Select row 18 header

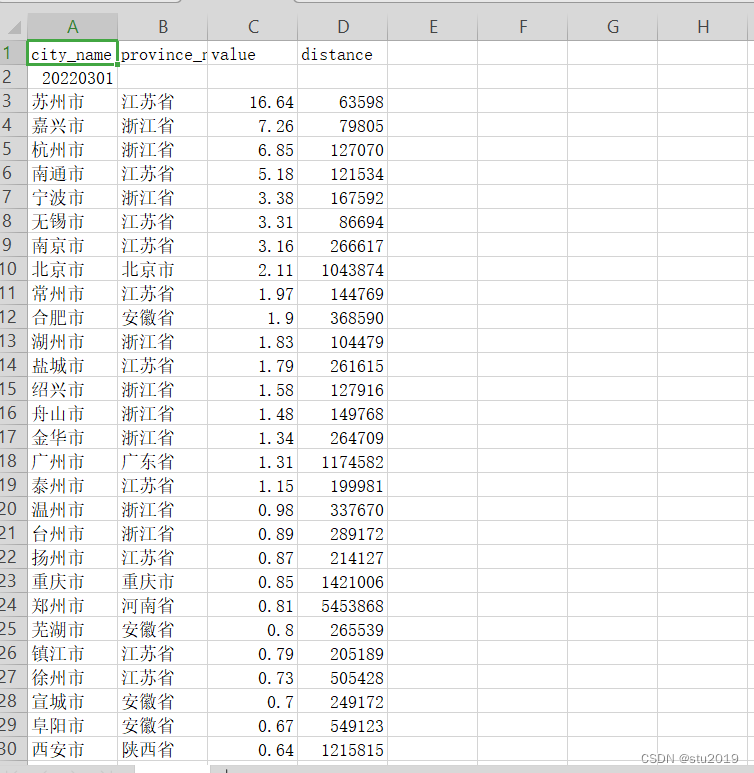(x=13, y=461)
